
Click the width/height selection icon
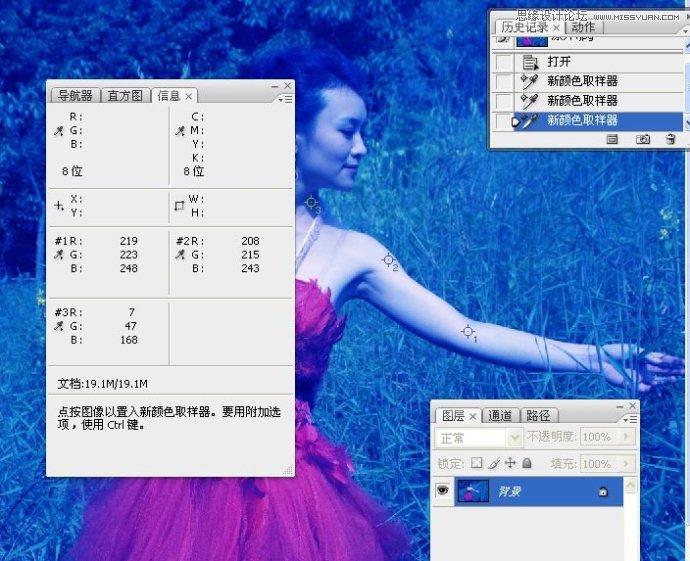[179, 205]
